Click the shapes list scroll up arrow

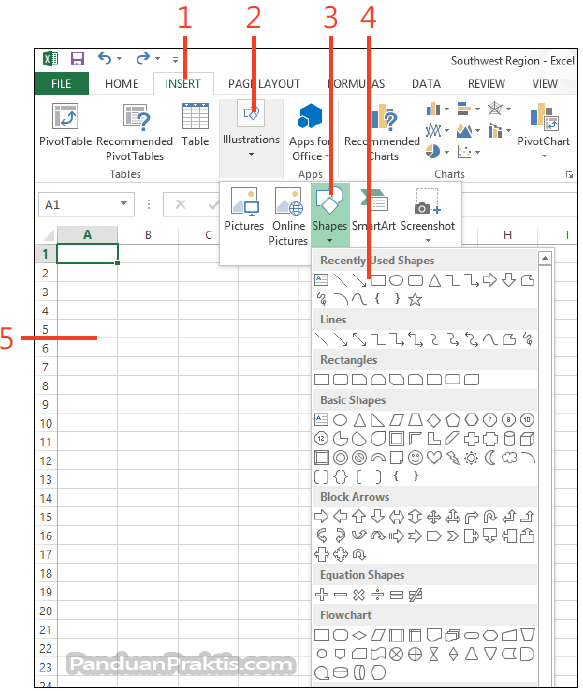(545, 258)
